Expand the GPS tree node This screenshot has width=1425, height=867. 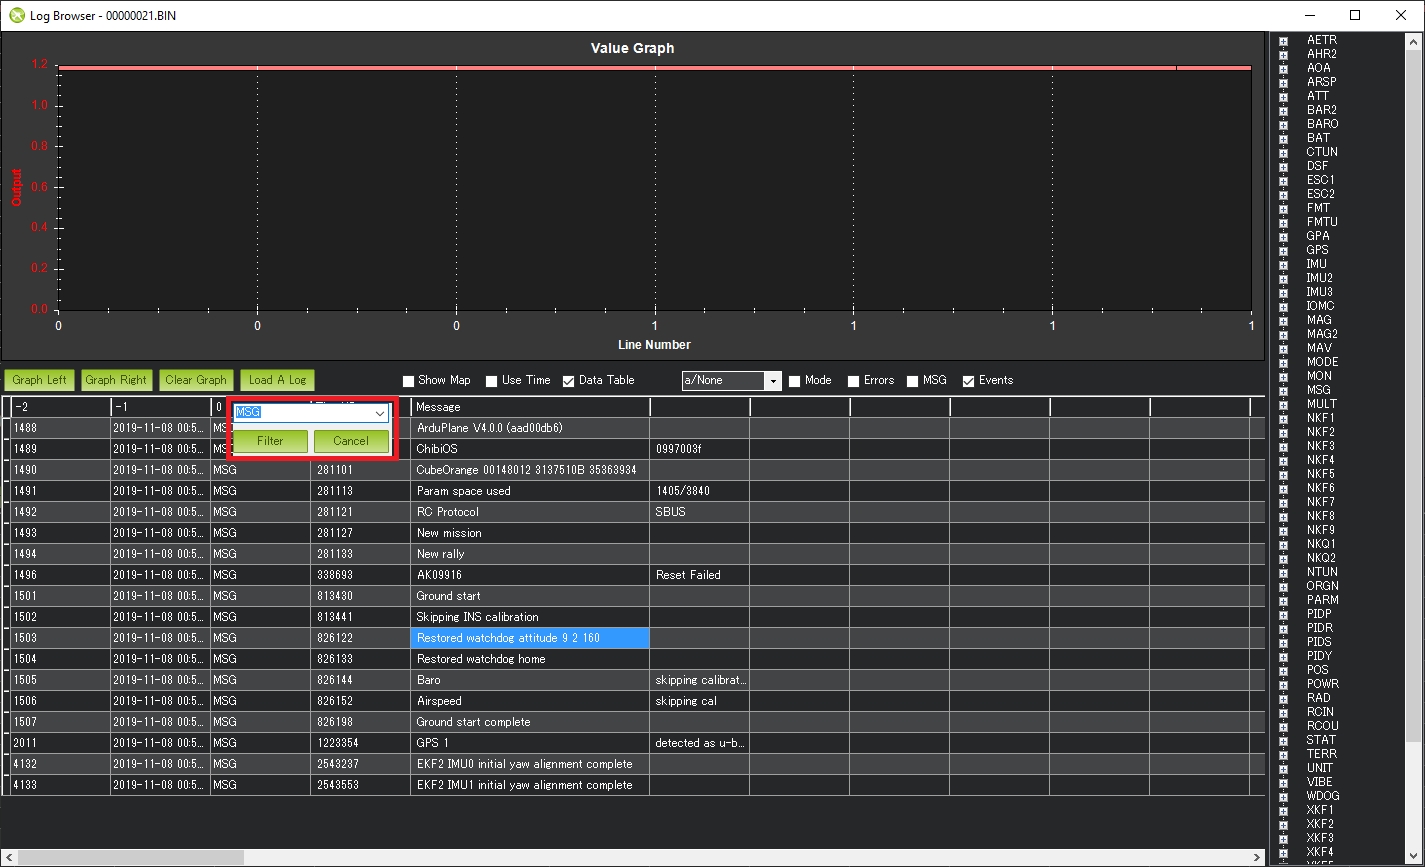1283,251
